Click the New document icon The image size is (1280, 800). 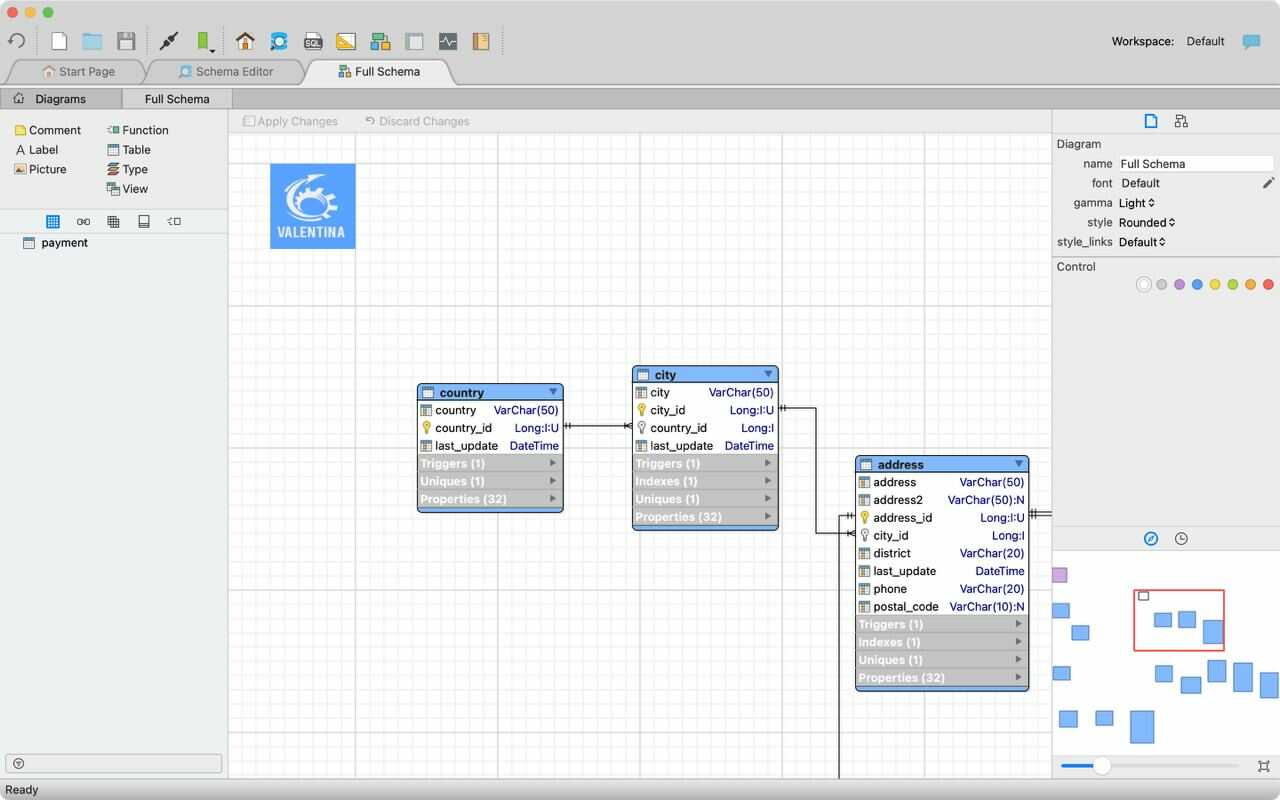point(59,42)
